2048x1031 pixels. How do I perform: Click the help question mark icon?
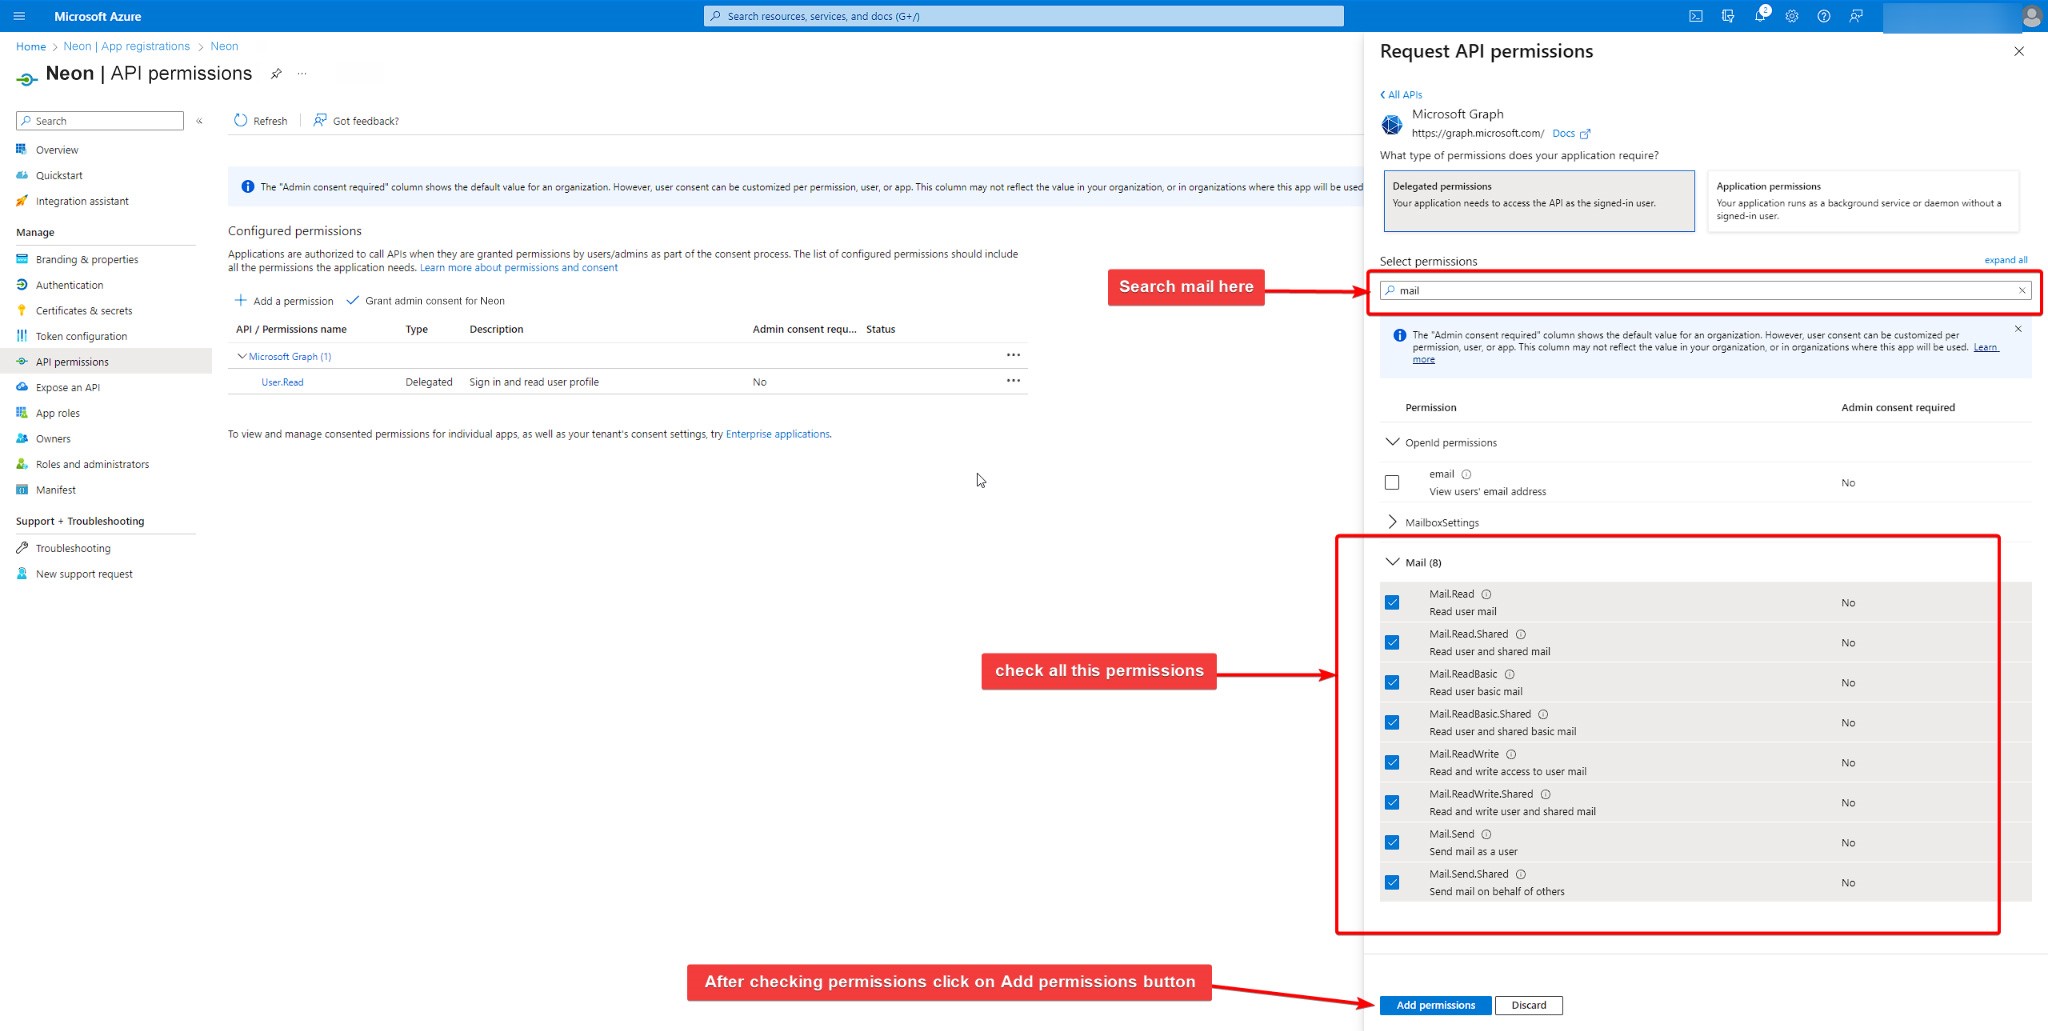pos(1823,16)
